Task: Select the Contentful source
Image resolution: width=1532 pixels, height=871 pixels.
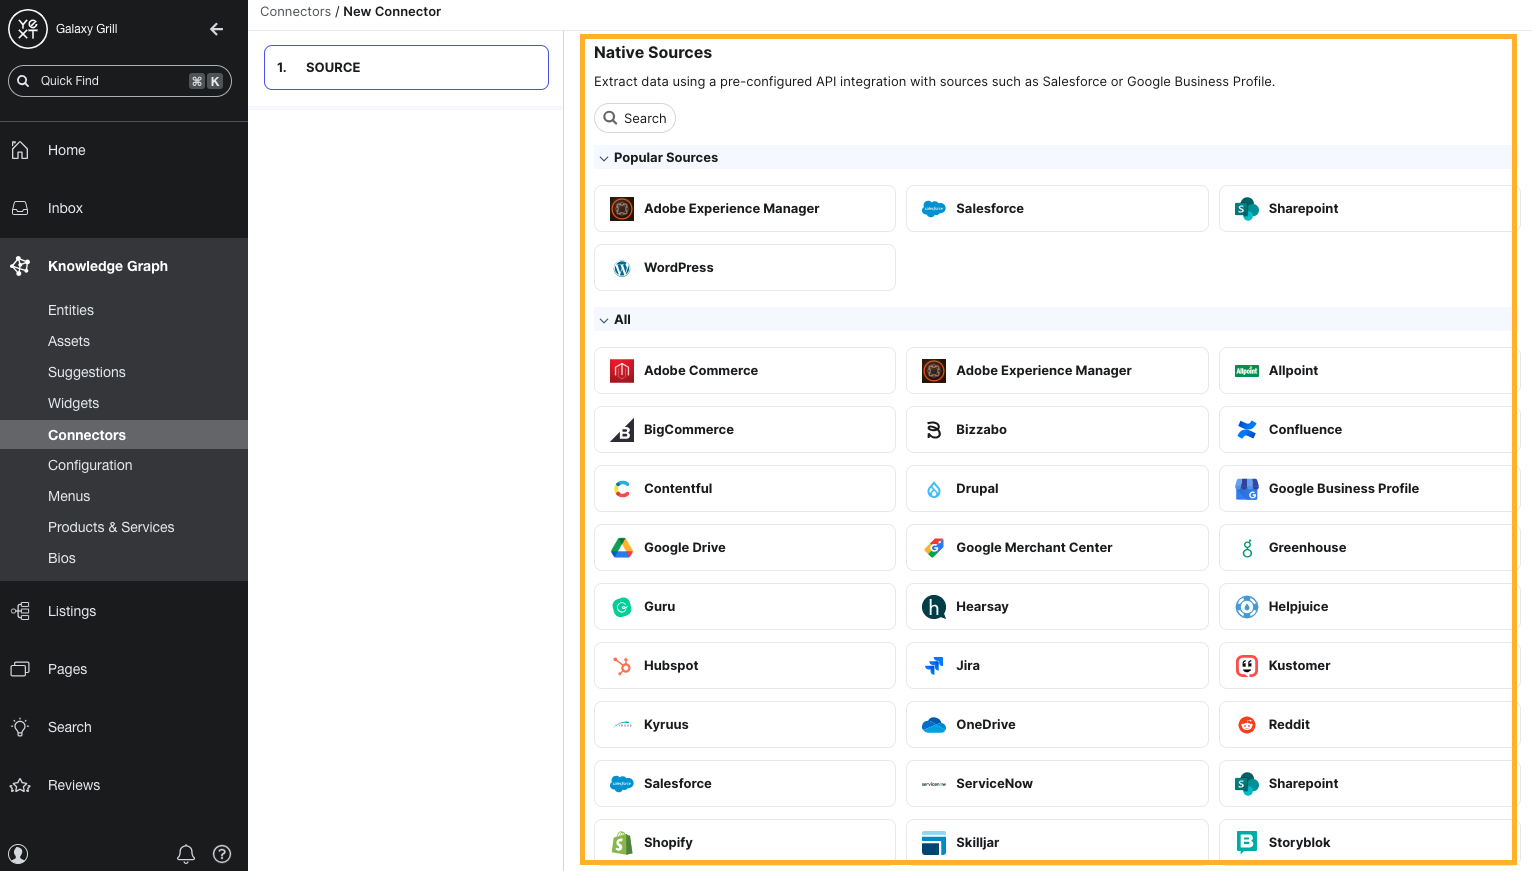Action: point(745,488)
